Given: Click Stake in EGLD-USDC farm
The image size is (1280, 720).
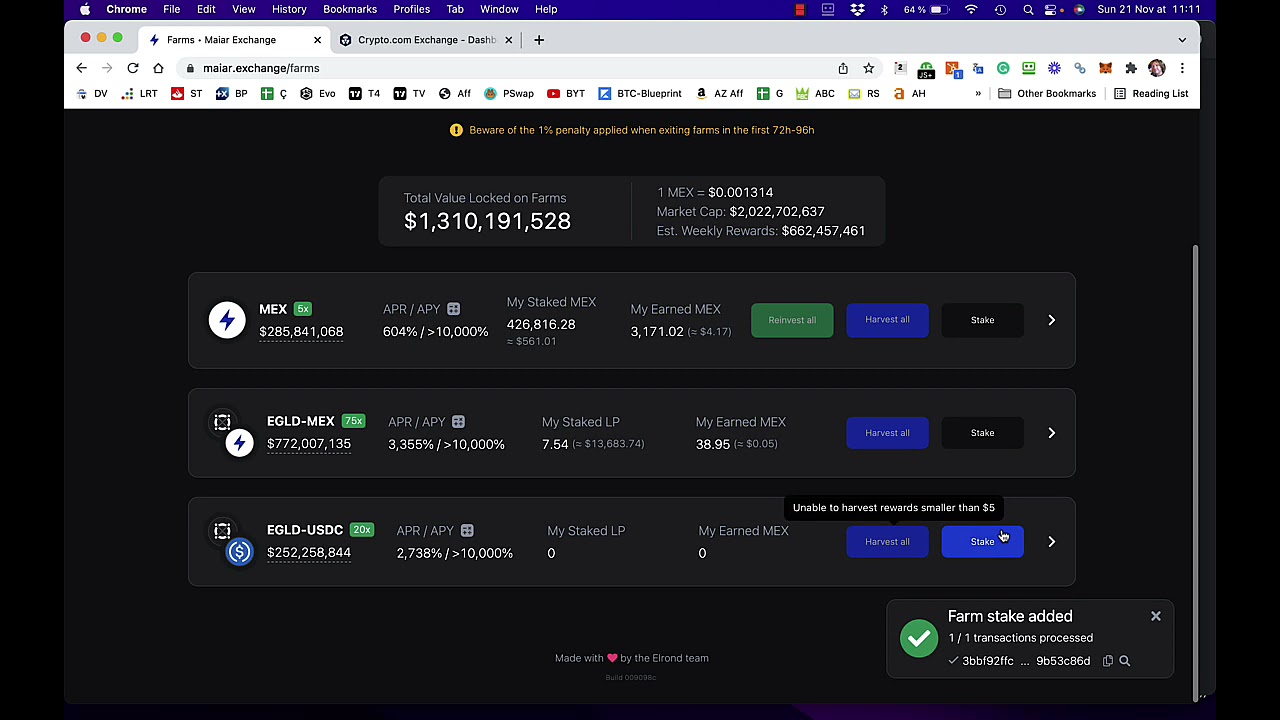Looking at the screenshot, I should coord(982,542).
